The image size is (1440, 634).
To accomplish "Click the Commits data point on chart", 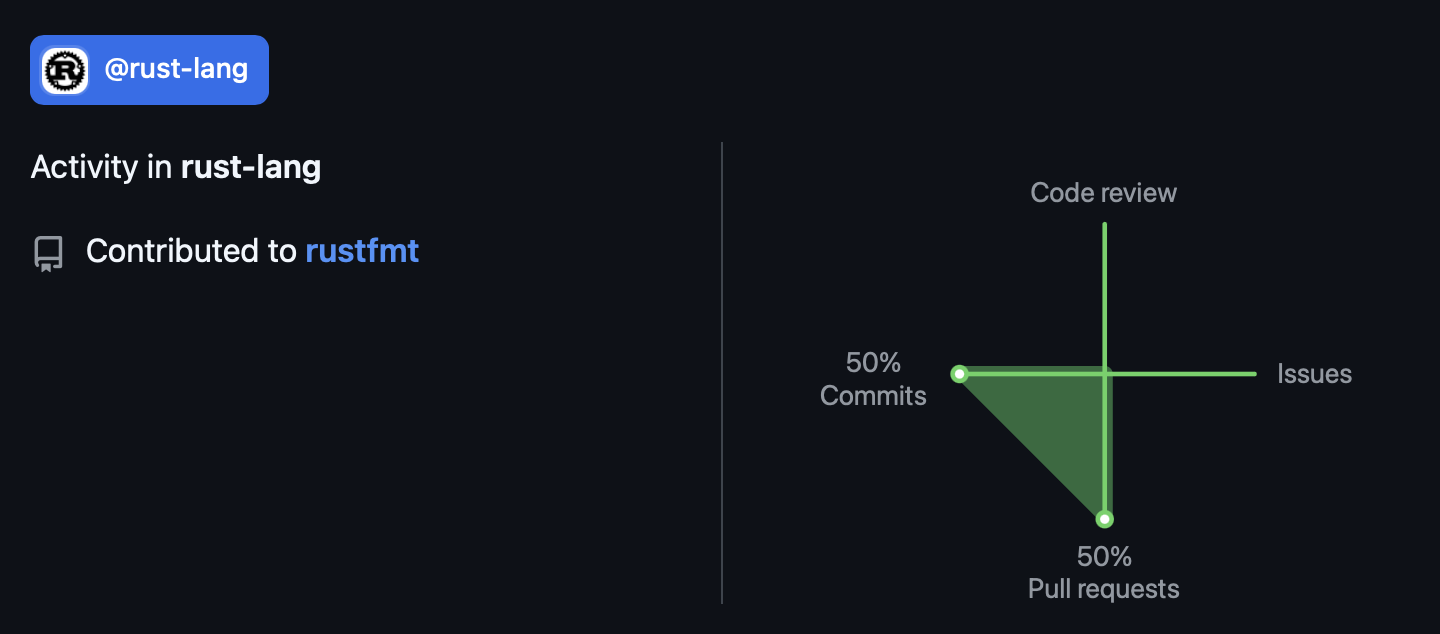I will tap(959, 374).
